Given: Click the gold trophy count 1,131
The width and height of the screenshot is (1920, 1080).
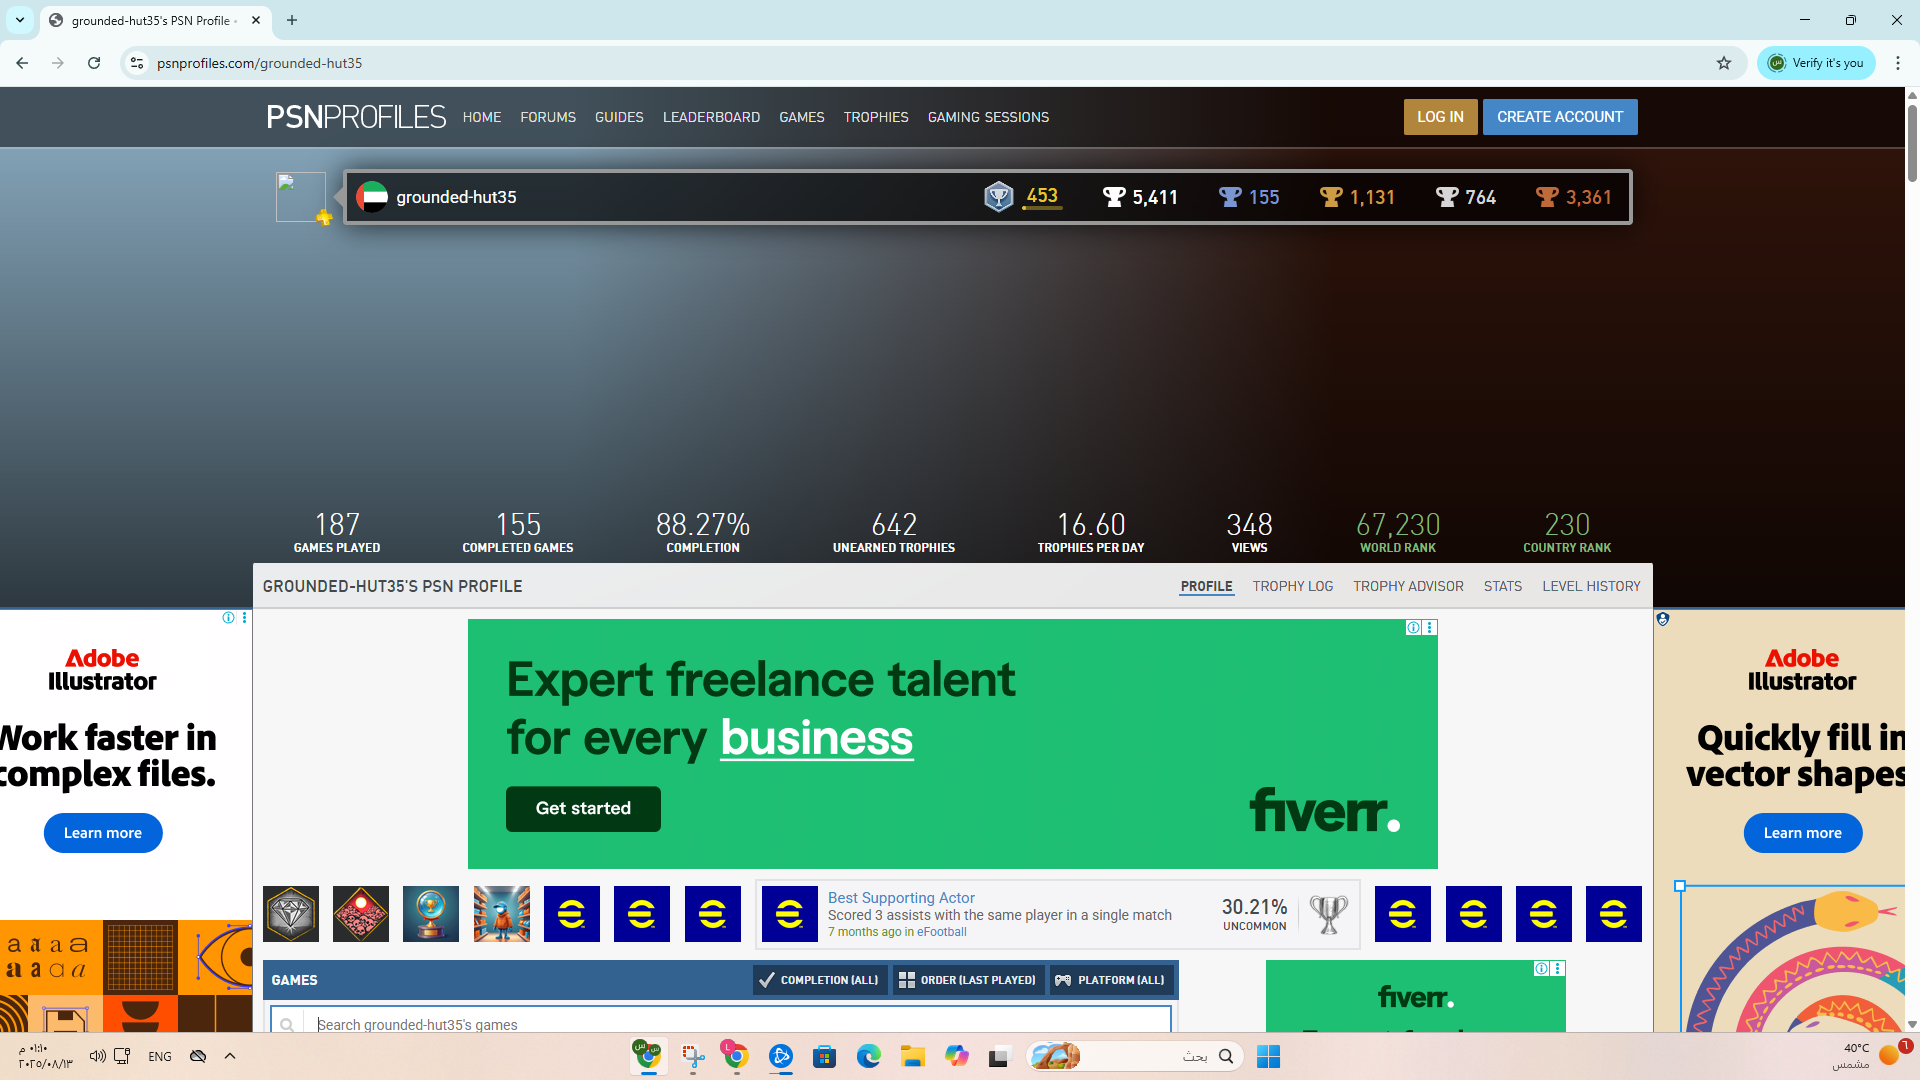Looking at the screenshot, I should 1357,197.
